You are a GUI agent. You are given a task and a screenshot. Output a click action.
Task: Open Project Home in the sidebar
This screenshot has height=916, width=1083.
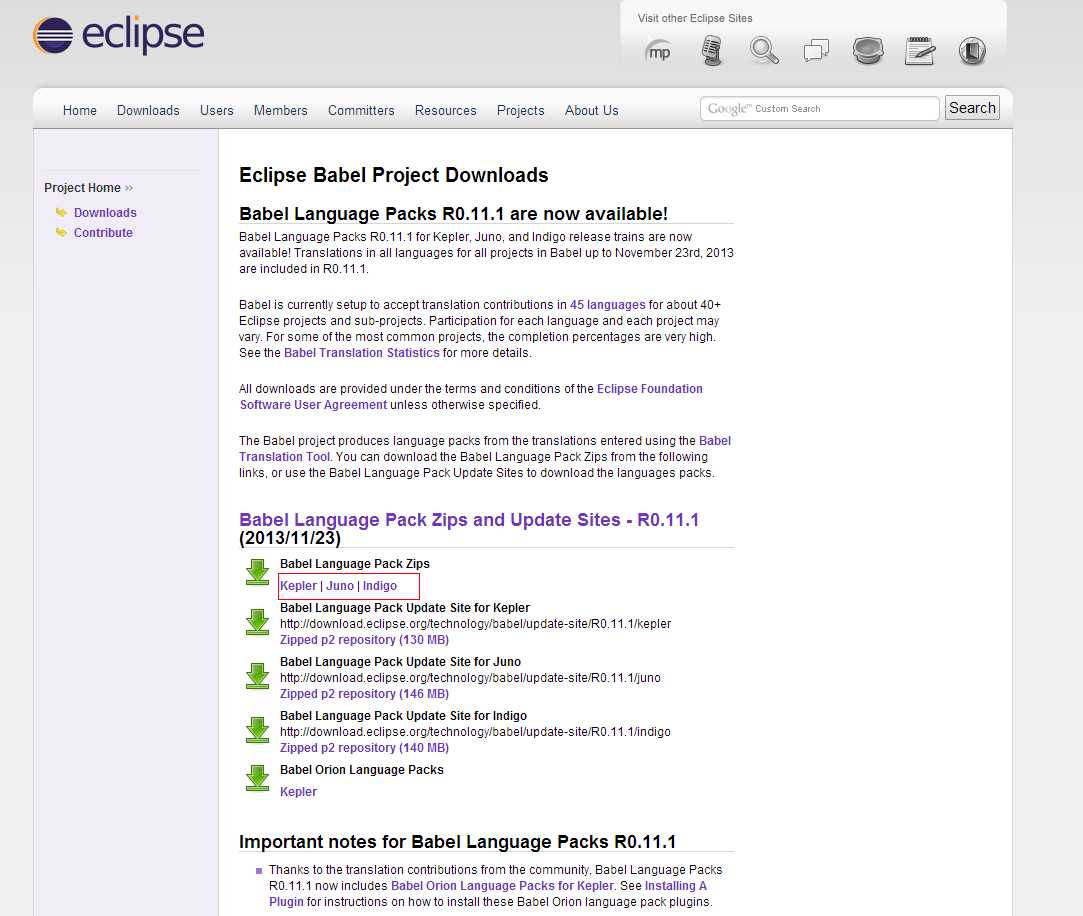click(x=82, y=188)
